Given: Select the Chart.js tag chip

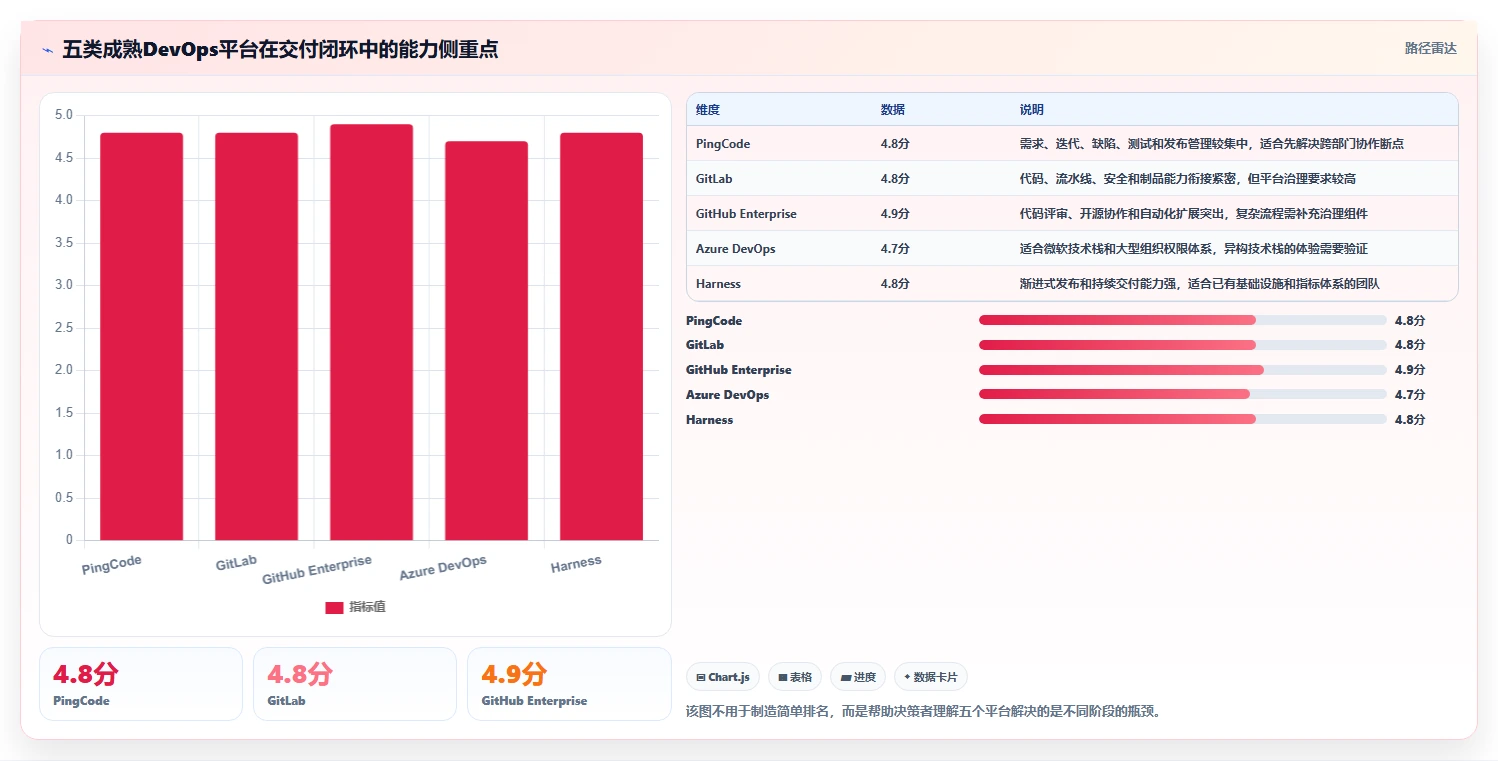Looking at the screenshot, I should [x=723, y=677].
